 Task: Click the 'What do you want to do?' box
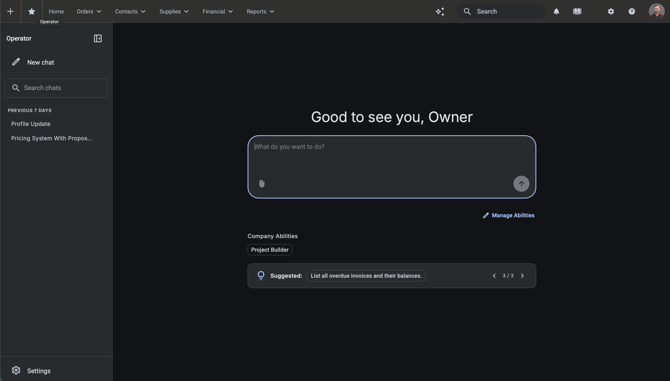[x=392, y=167]
